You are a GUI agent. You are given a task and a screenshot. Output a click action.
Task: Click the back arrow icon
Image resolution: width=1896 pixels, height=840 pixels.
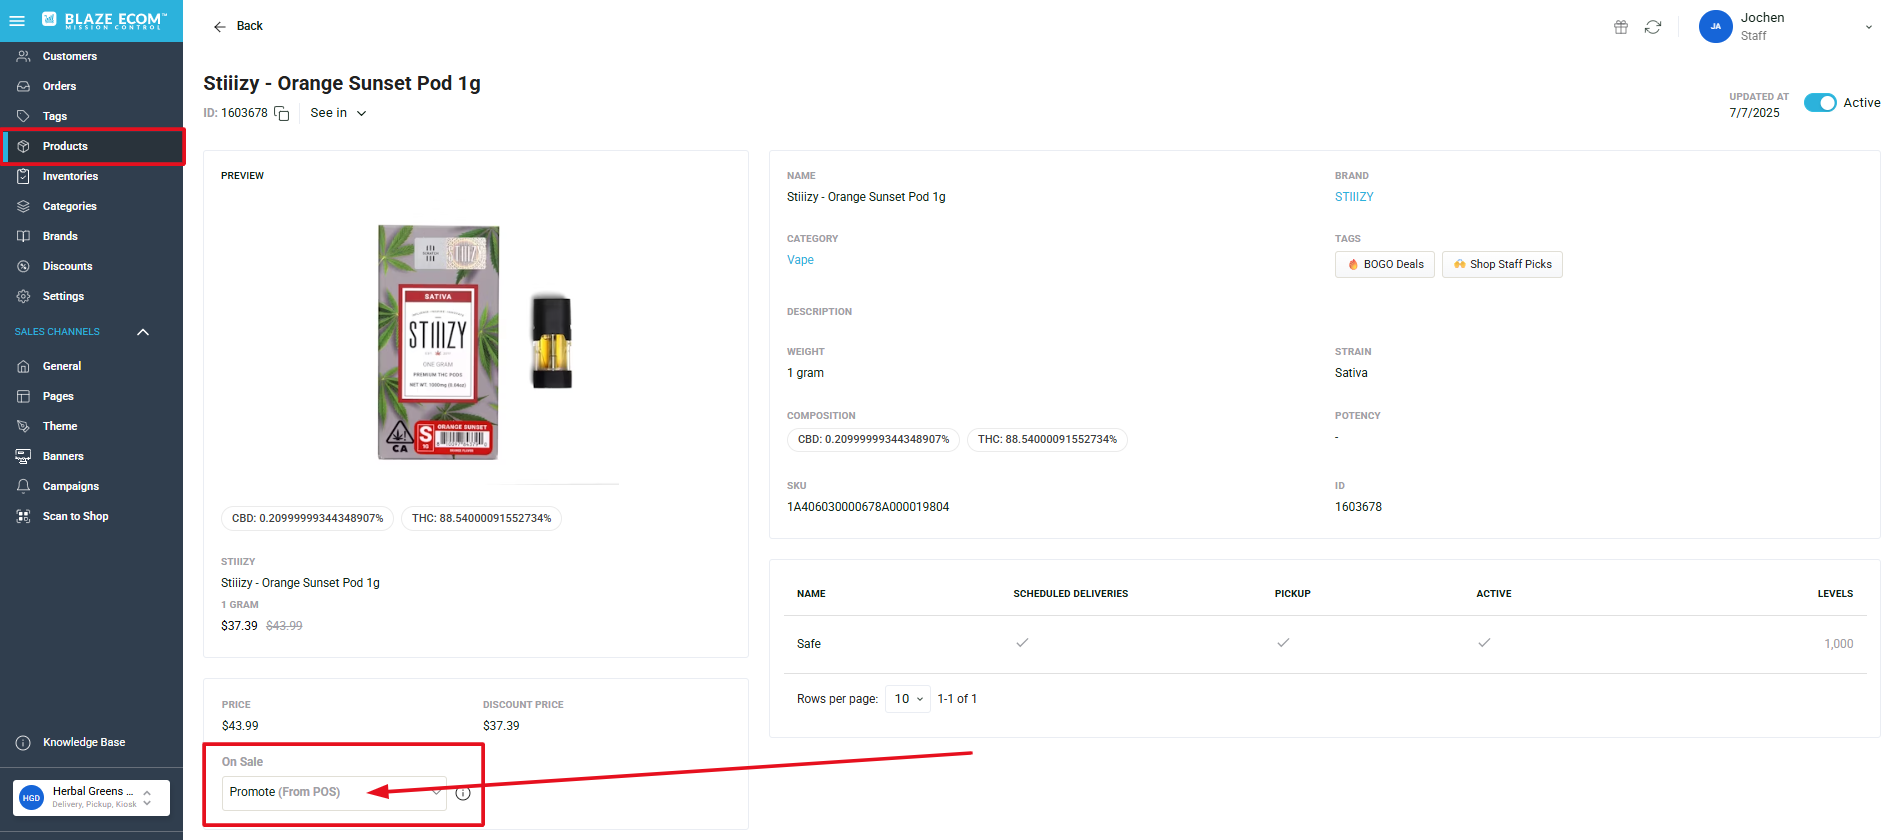tap(220, 27)
